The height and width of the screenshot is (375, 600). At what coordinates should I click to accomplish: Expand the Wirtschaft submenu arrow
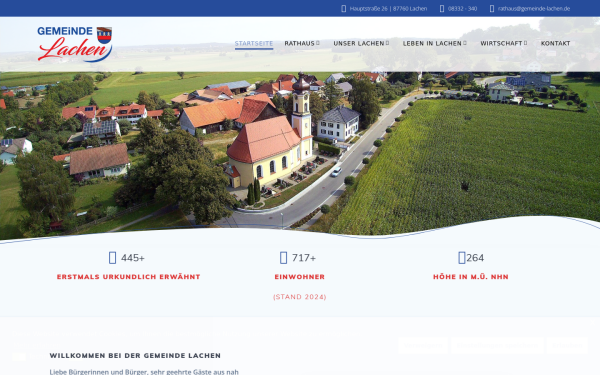tap(525, 43)
